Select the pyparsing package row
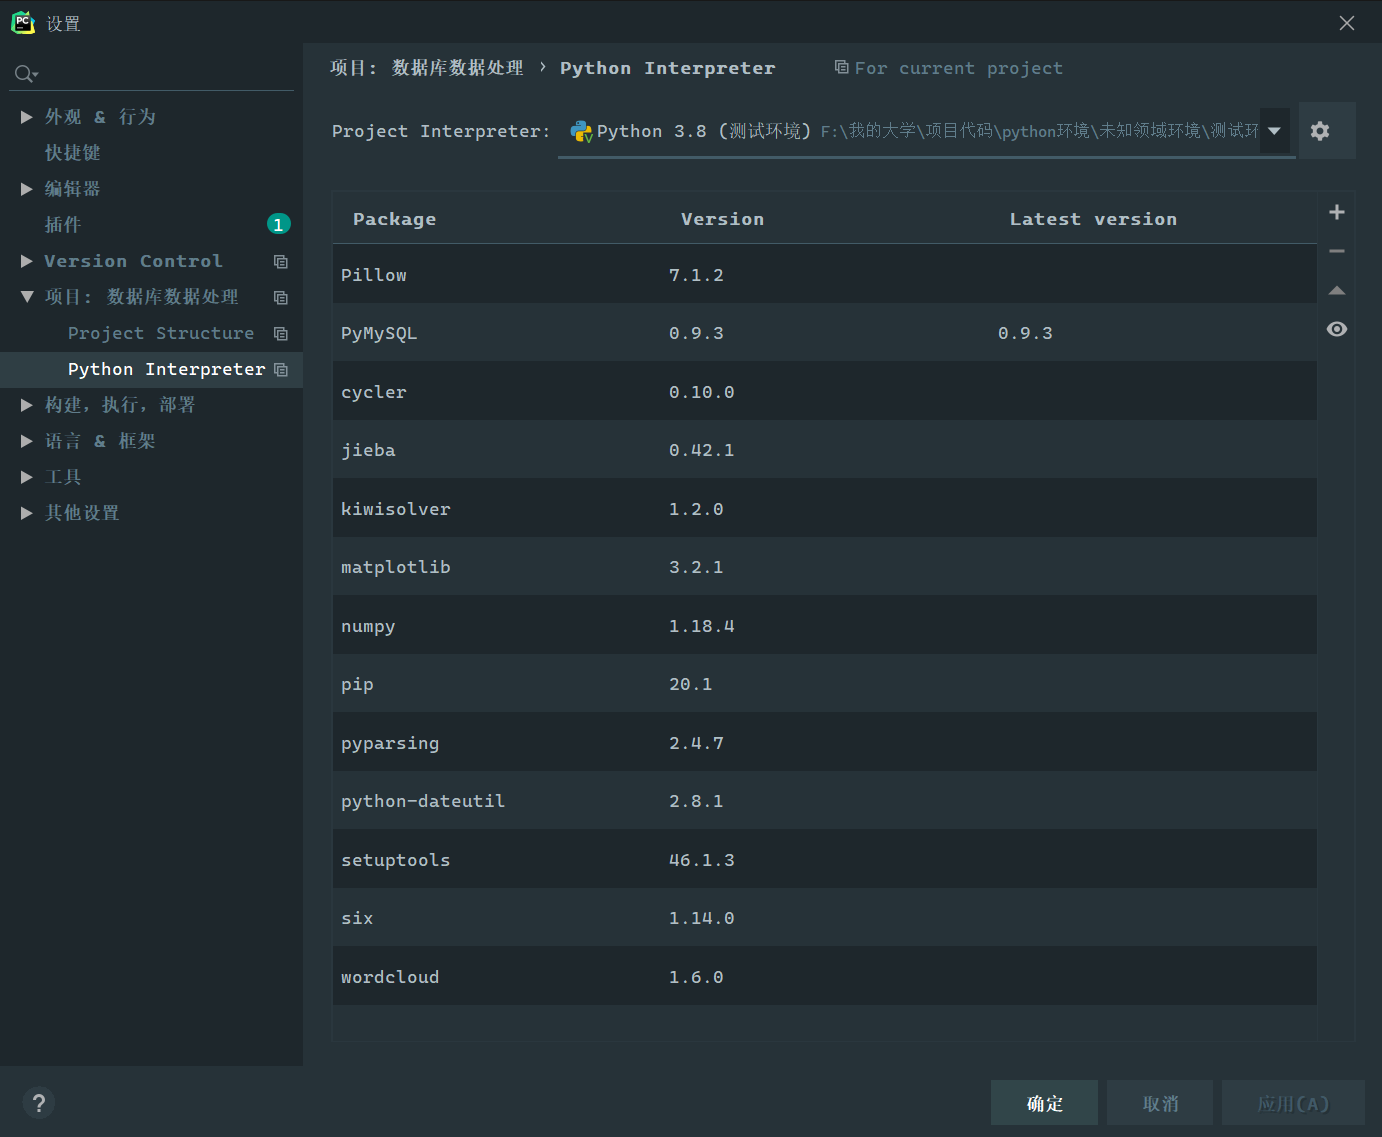The width and height of the screenshot is (1382, 1137). tap(824, 742)
